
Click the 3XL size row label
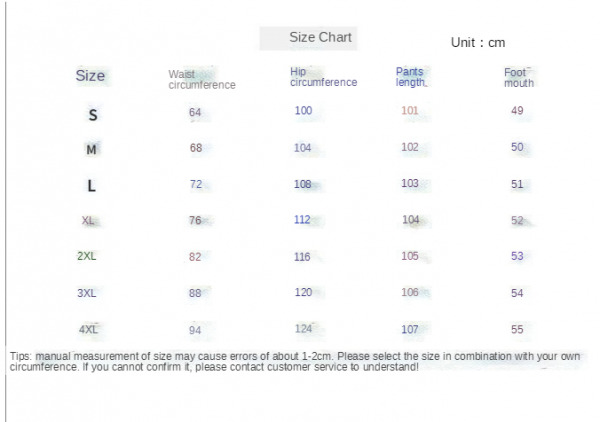pos(86,293)
